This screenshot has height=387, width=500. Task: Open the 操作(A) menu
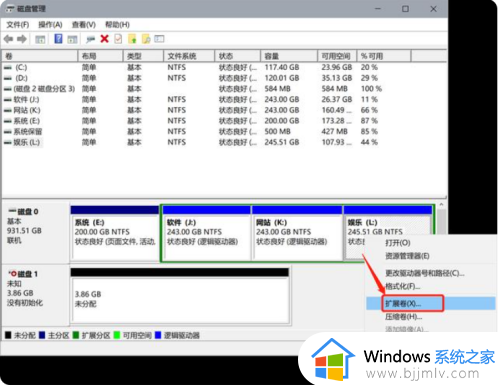tap(50, 25)
